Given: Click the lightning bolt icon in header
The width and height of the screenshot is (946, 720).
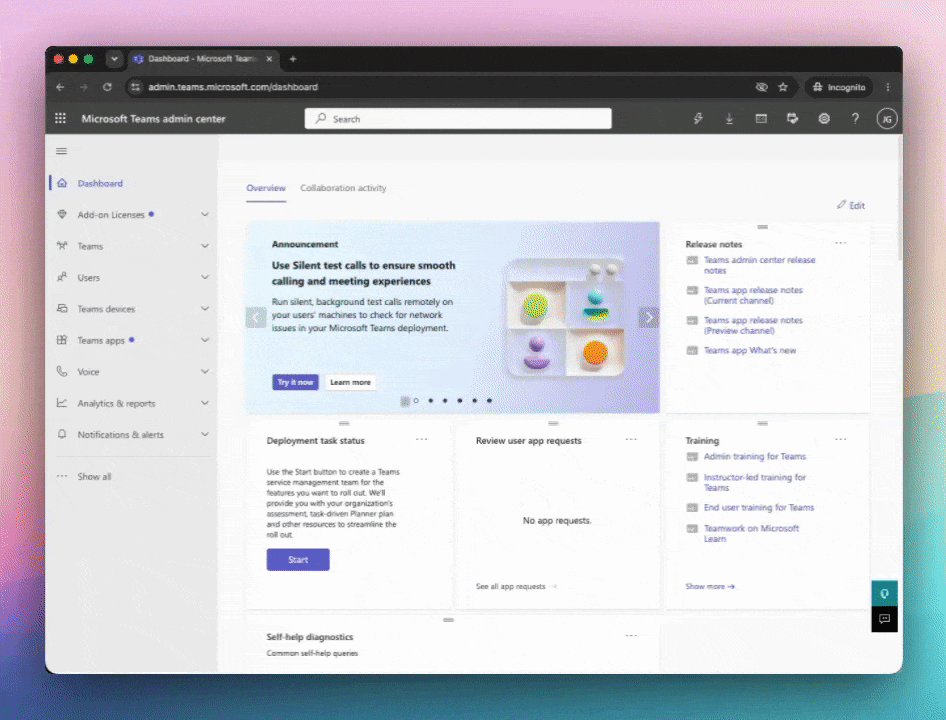Looking at the screenshot, I should pyautogui.click(x=698, y=118).
